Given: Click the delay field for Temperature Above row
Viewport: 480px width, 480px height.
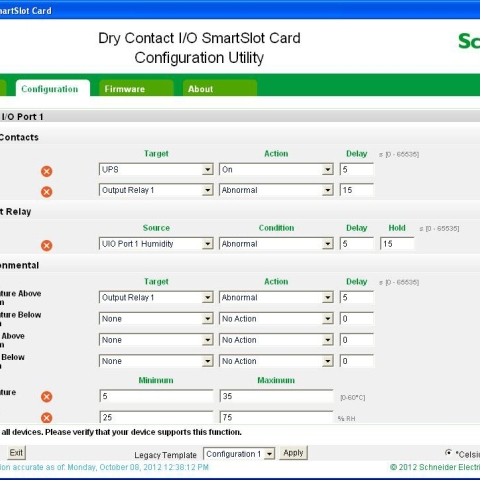Looking at the screenshot, I should (357, 298).
